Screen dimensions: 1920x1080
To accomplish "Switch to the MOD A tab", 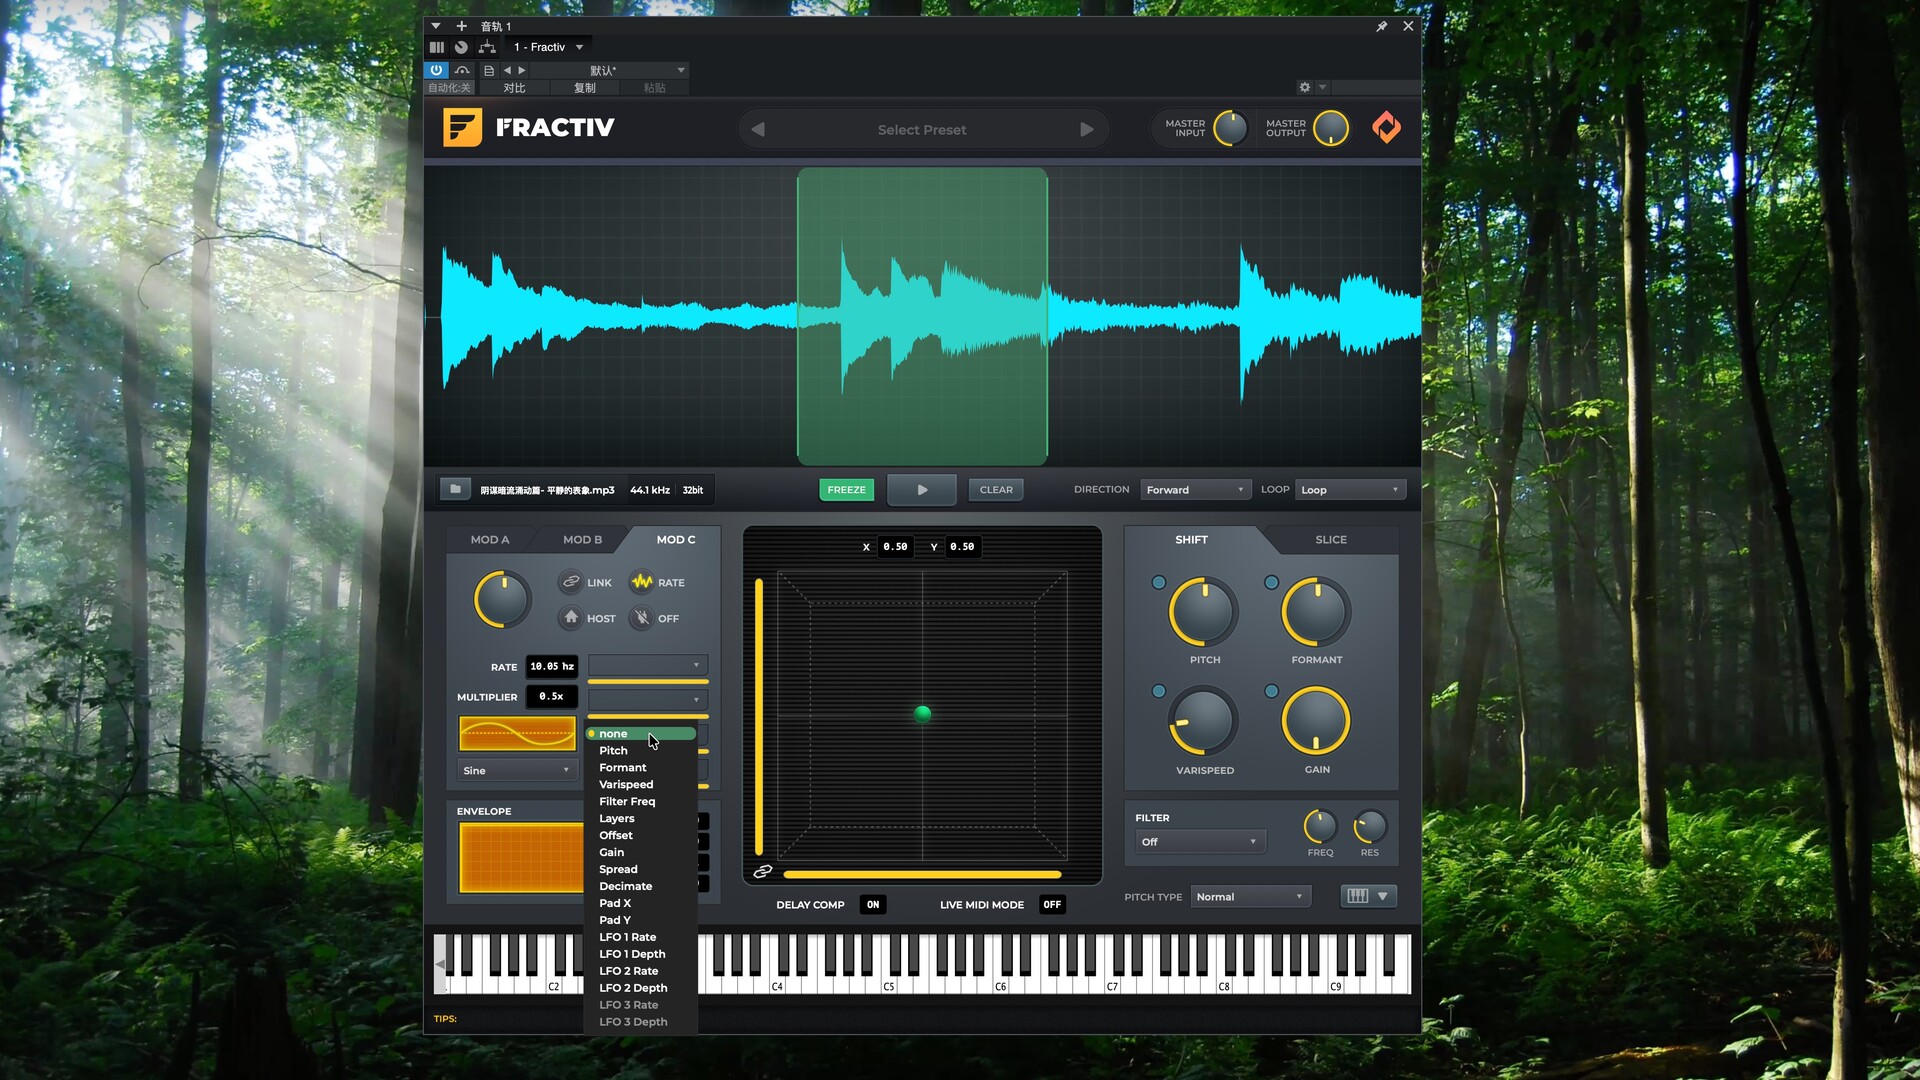I will point(489,539).
